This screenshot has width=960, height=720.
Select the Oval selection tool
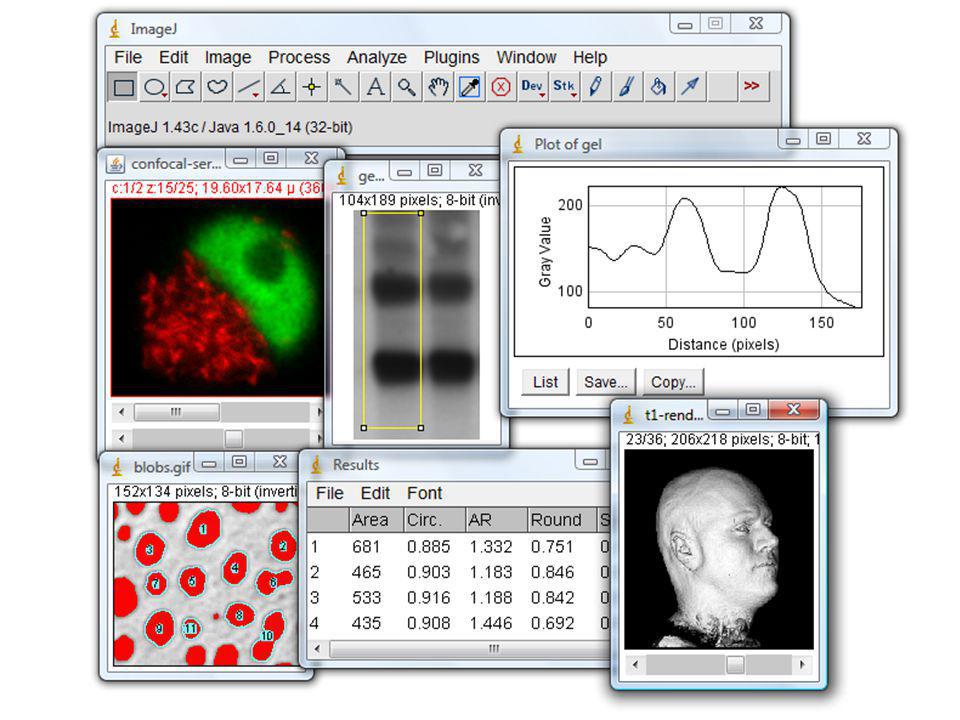[x=155, y=87]
